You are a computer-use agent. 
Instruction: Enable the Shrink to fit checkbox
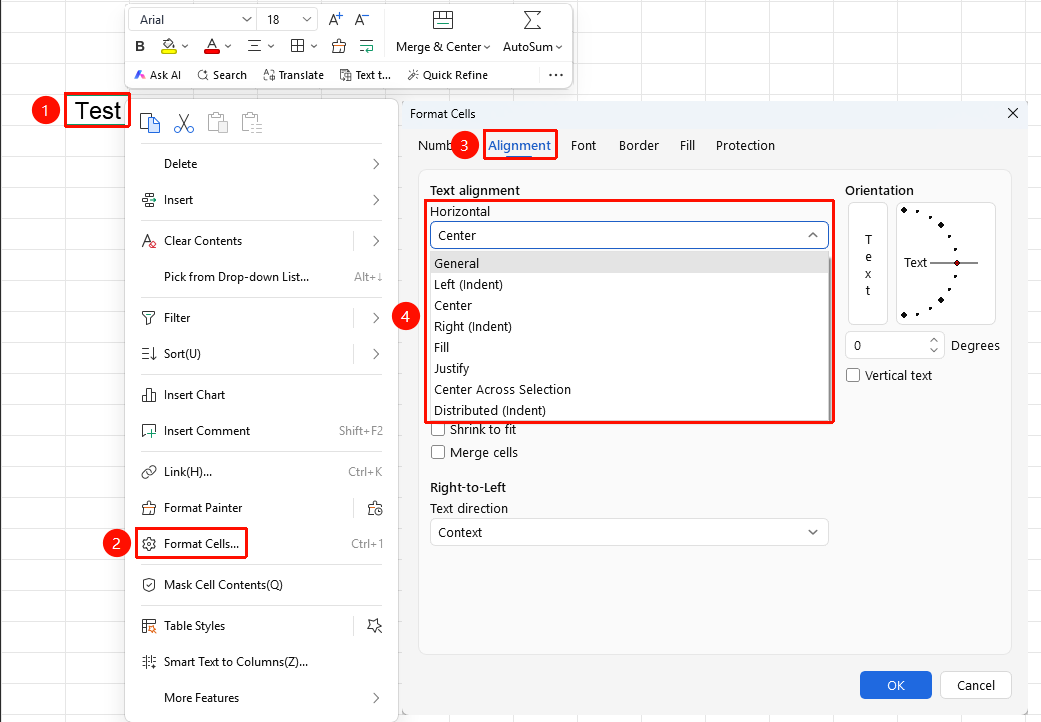pos(438,430)
